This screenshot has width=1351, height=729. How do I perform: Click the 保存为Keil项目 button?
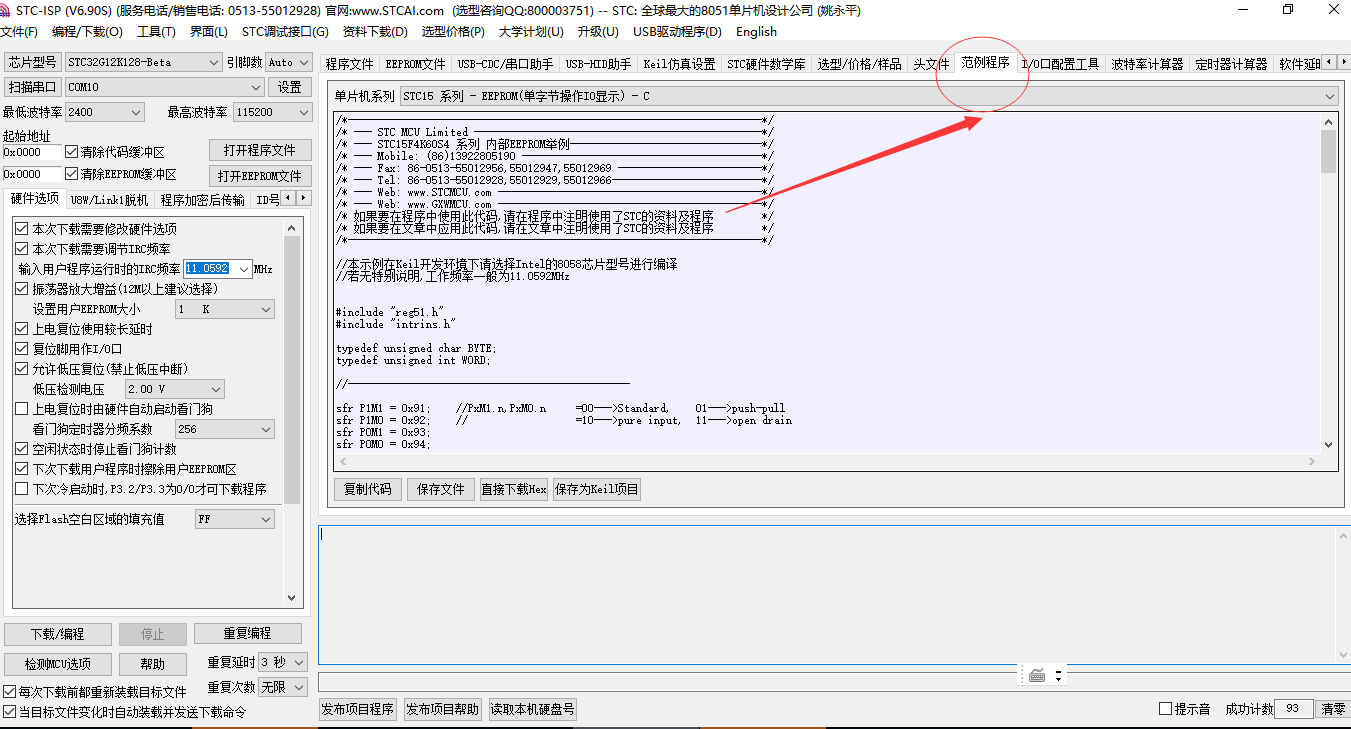coord(596,489)
